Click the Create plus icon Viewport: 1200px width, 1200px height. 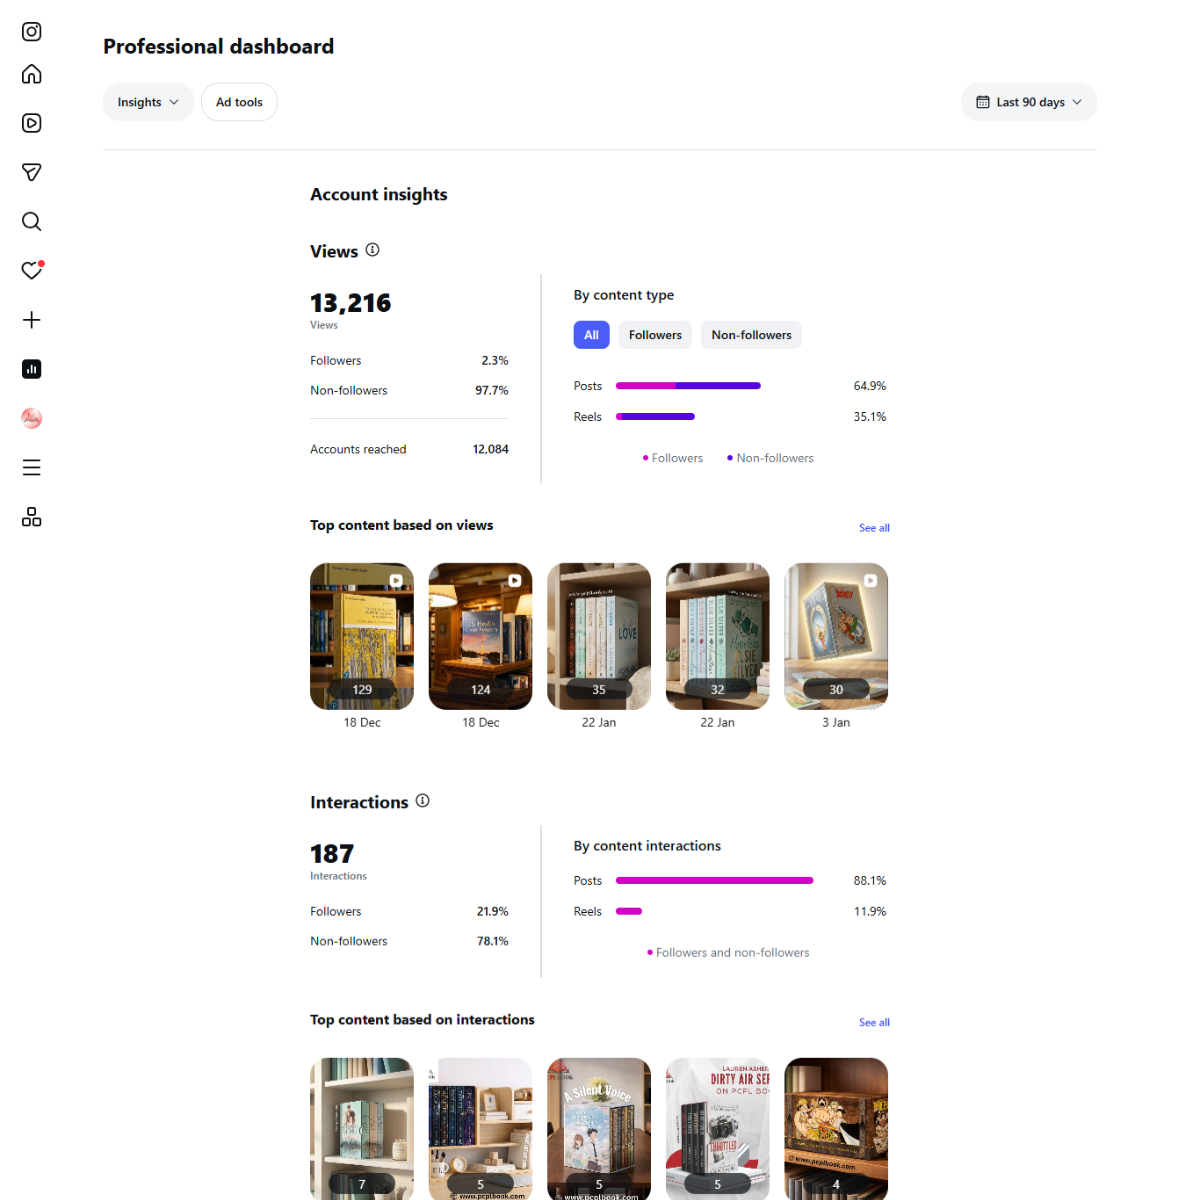(x=32, y=320)
